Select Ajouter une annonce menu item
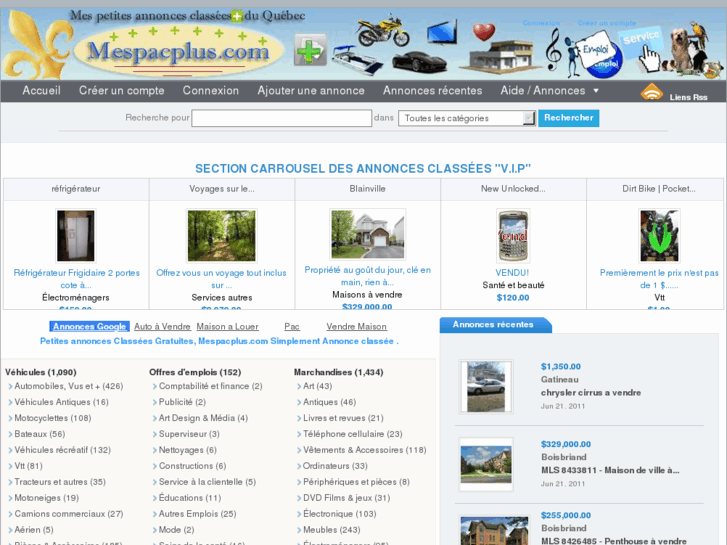 tap(311, 90)
